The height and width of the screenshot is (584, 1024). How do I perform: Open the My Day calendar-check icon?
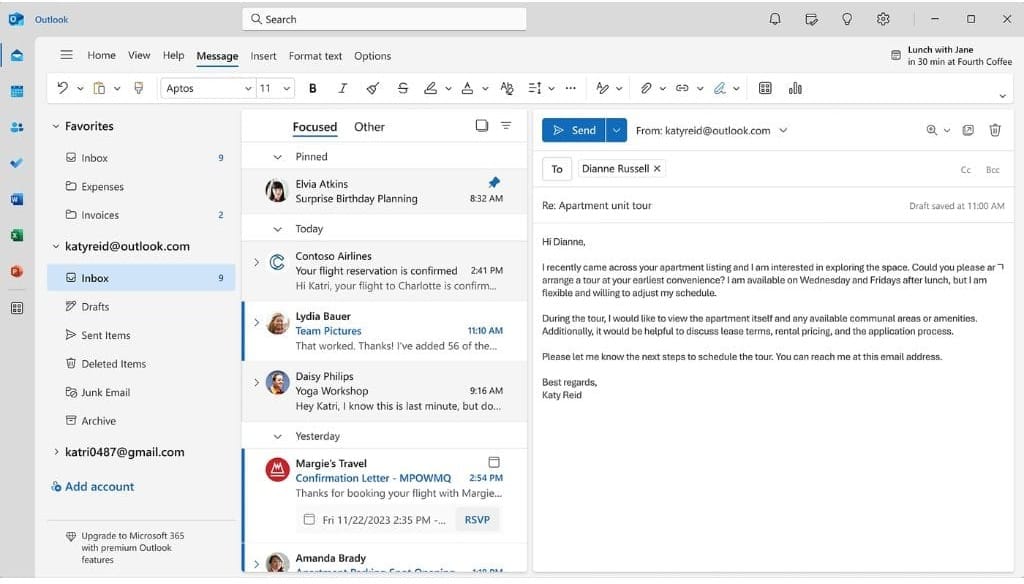click(x=811, y=19)
